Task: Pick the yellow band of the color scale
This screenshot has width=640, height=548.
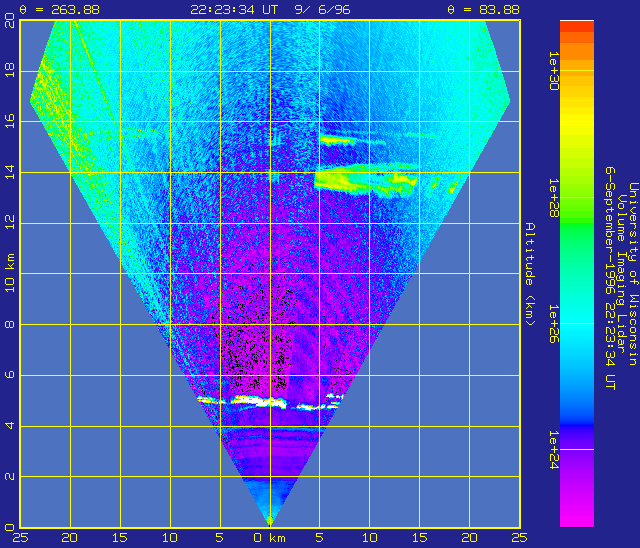Action: coord(577,122)
